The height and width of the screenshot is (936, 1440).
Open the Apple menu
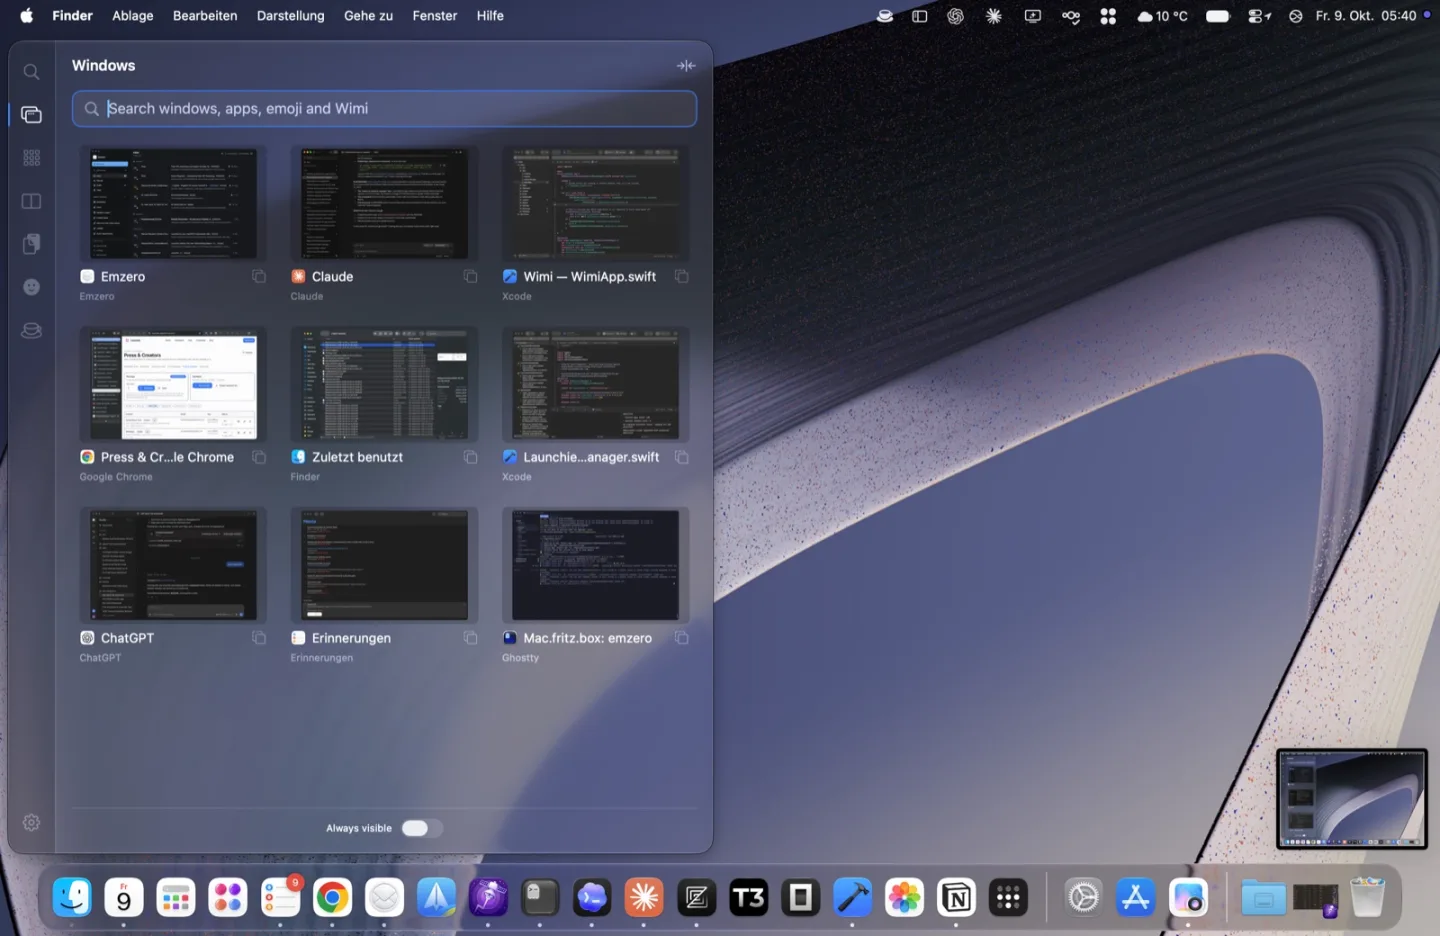[x=27, y=16]
